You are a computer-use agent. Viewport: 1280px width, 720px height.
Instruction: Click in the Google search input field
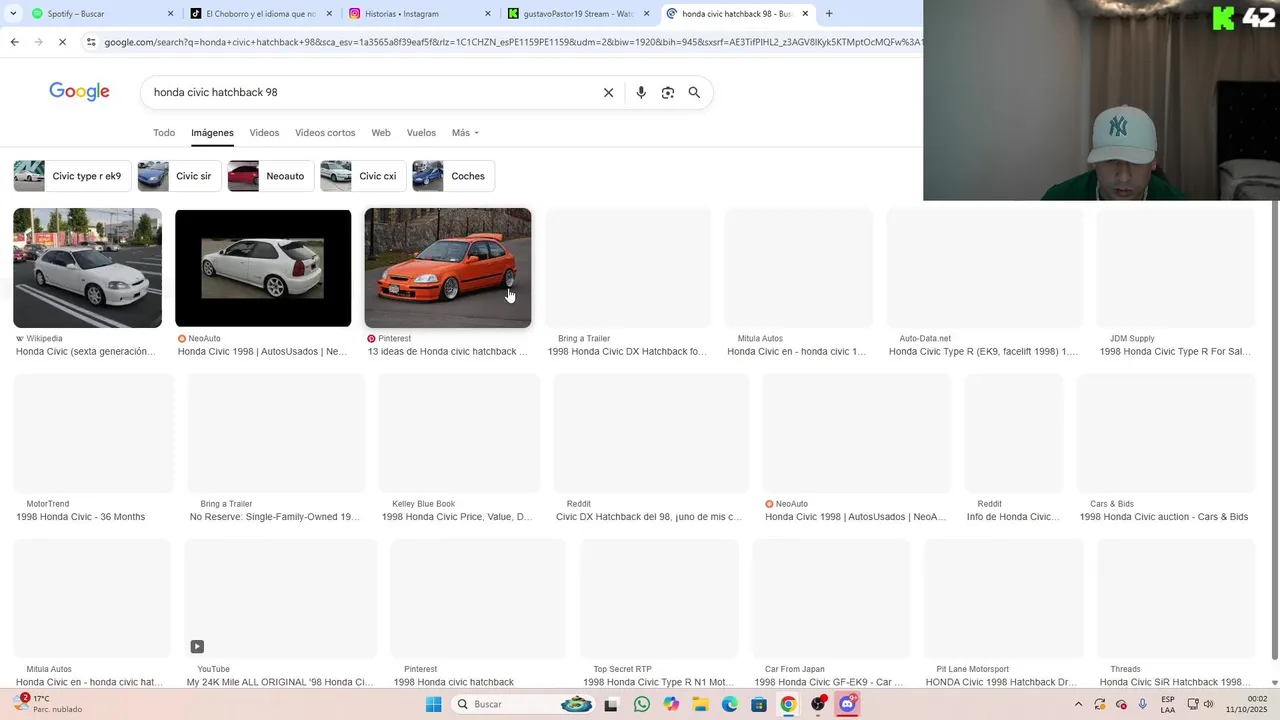click(x=370, y=92)
